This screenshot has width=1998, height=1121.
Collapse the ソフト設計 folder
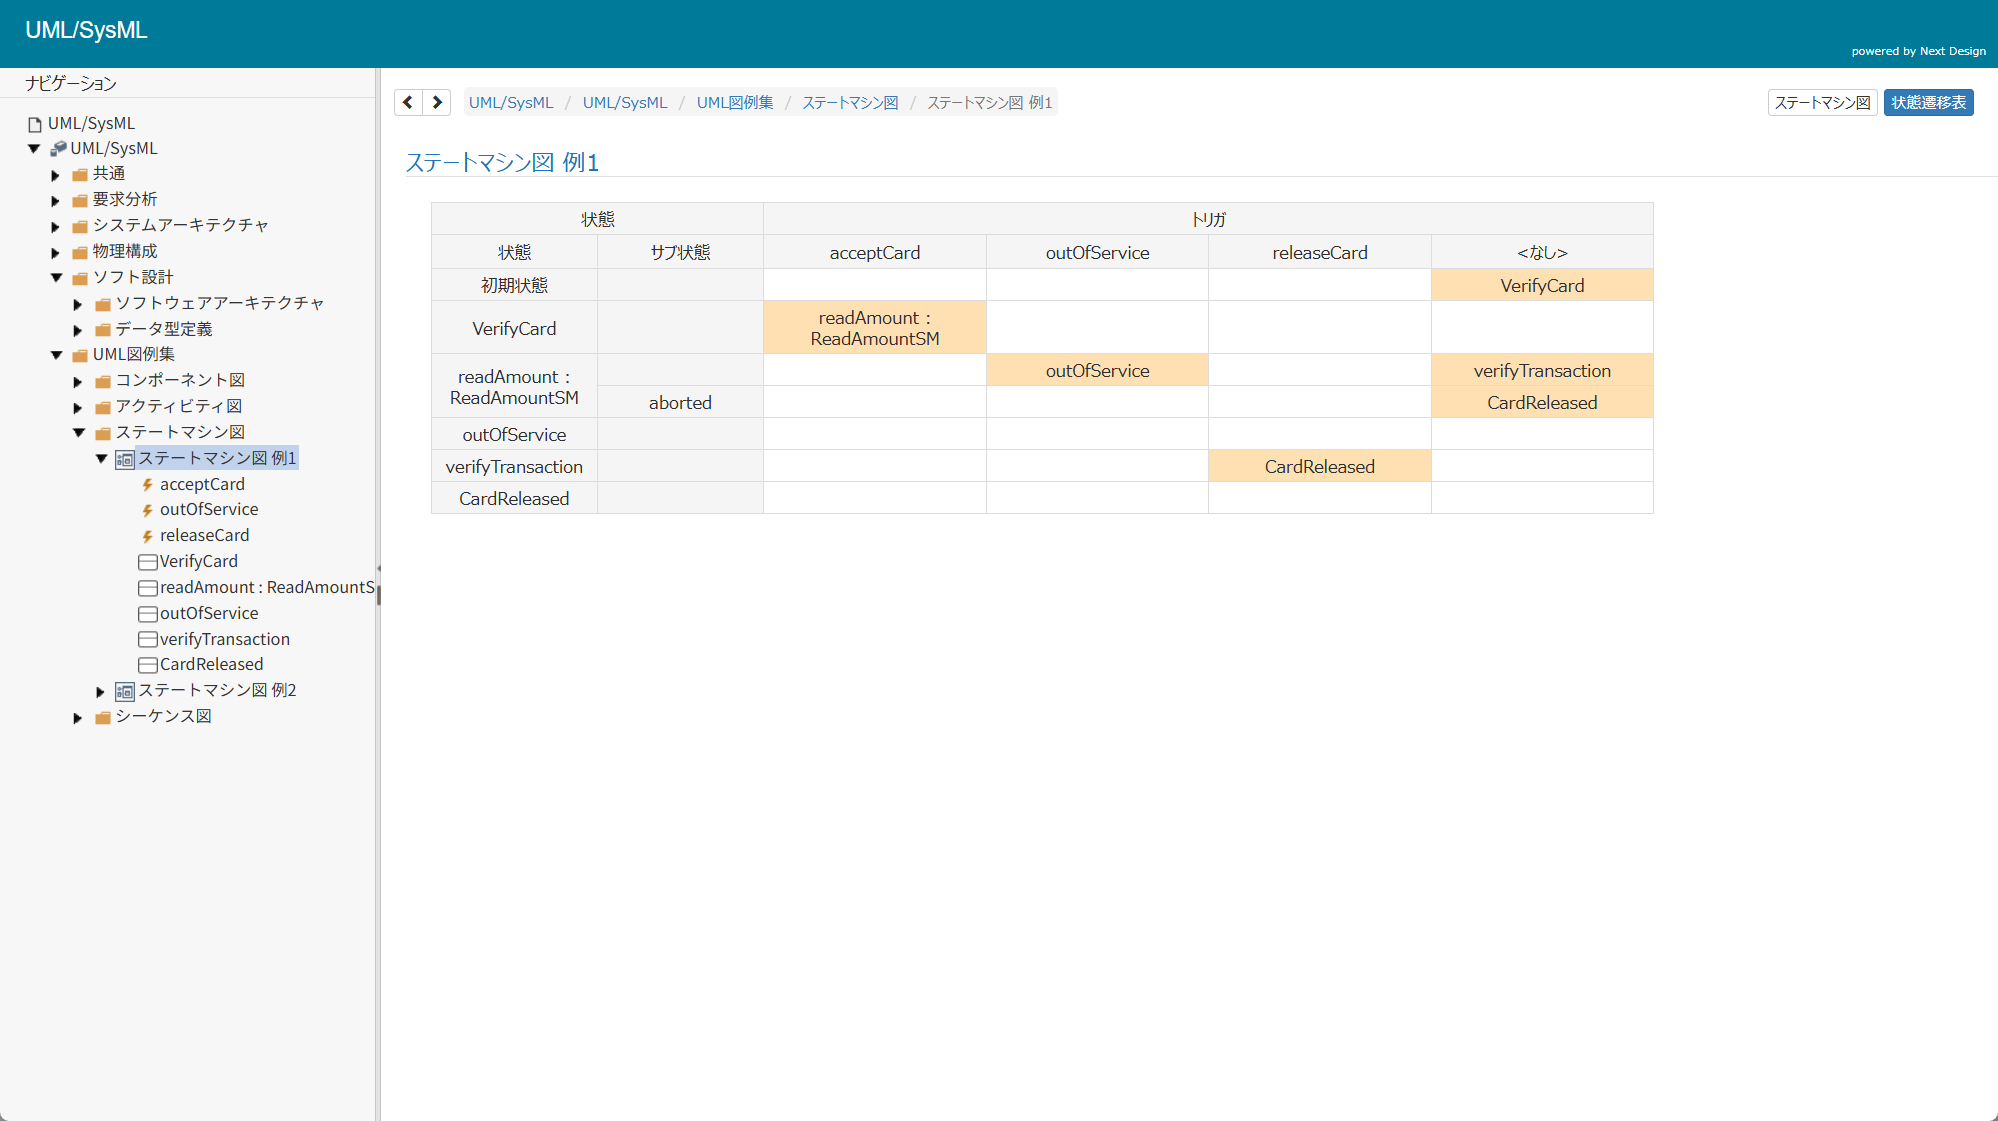56,278
